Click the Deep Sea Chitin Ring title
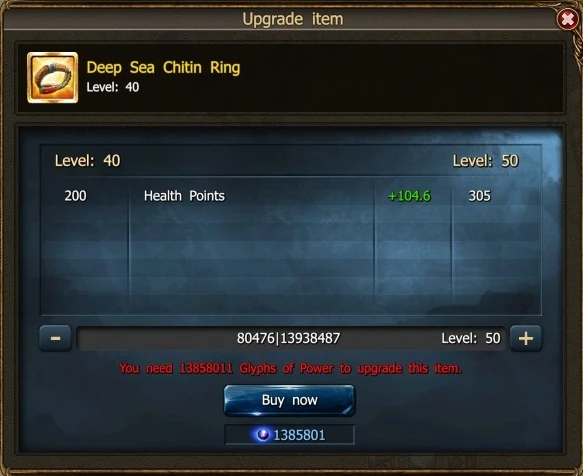583x476 pixels. [x=163, y=68]
